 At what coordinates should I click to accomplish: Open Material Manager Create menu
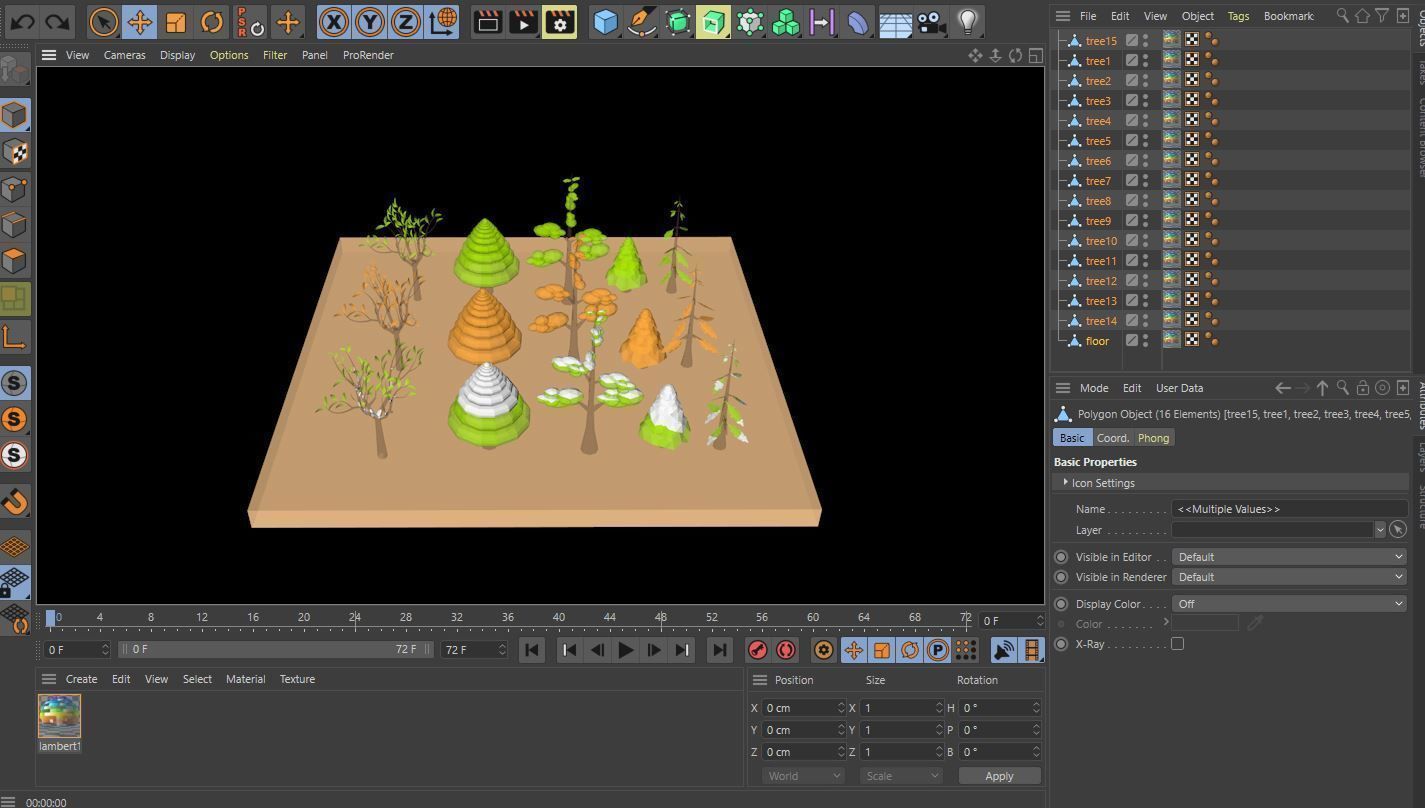pyautogui.click(x=81, y=679)
